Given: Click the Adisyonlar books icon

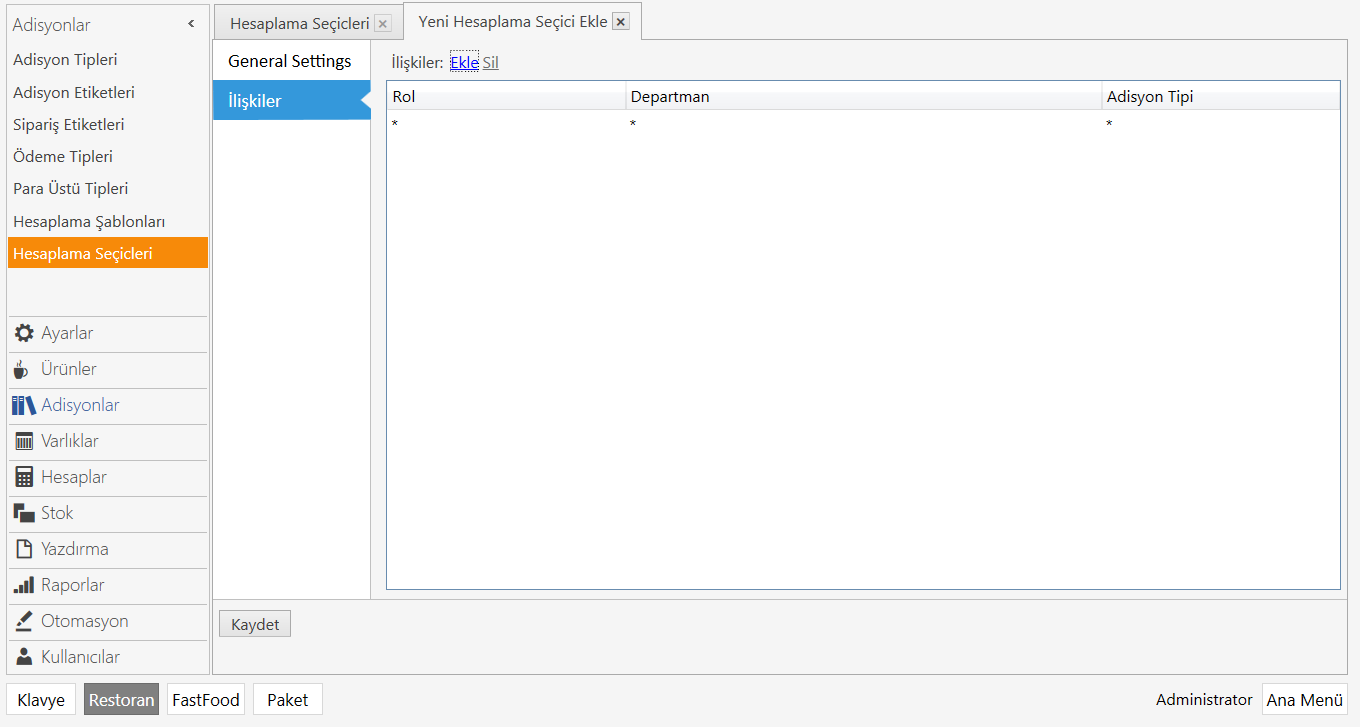Looking at the screenshot, I should pyautogui.click(x=24, y=405).
